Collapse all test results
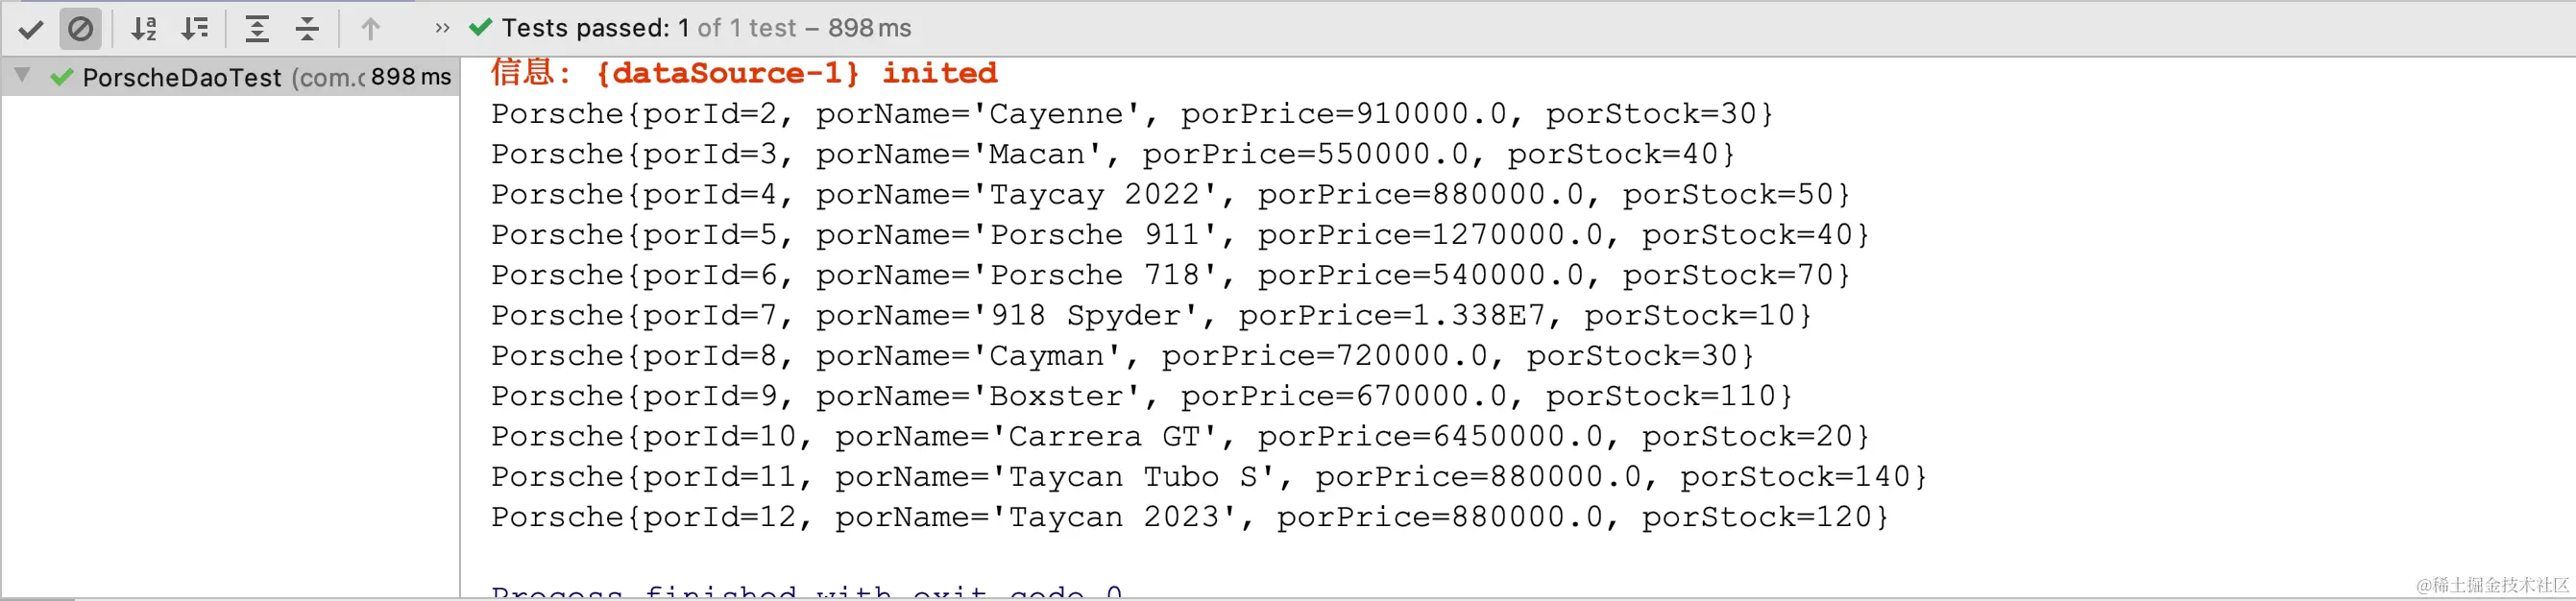This screenshot has height=601, width=2576. [x=307, y=29]
